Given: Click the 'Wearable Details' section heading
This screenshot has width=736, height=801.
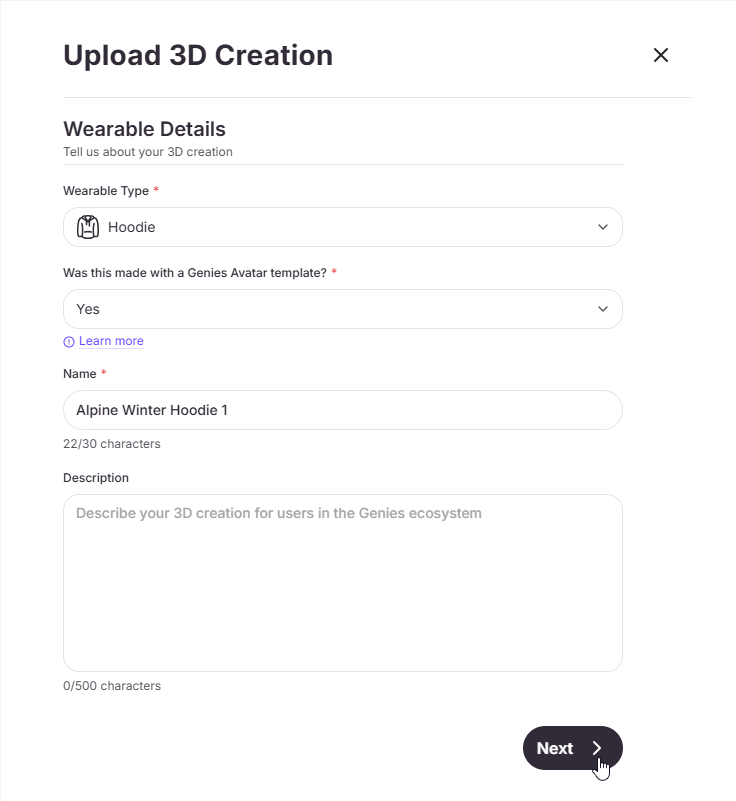Looking at the screenshot, I should 144,129.
